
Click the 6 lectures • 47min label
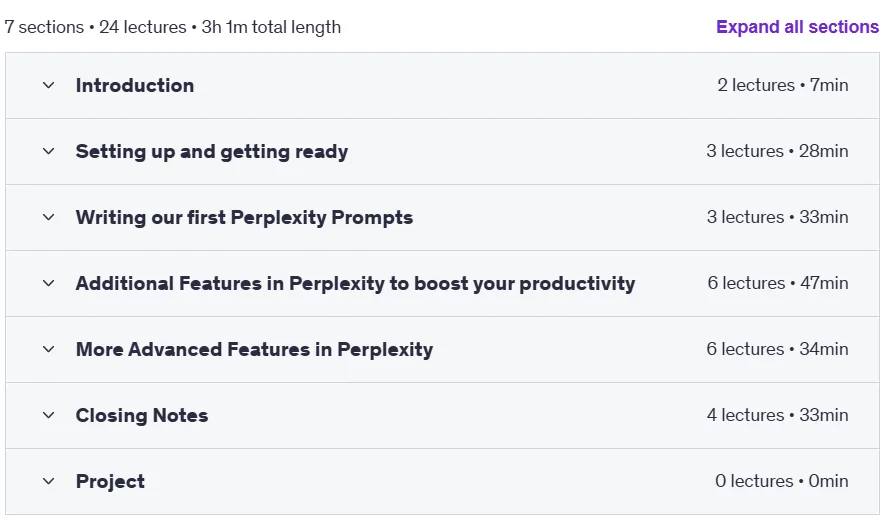(778, 283)
